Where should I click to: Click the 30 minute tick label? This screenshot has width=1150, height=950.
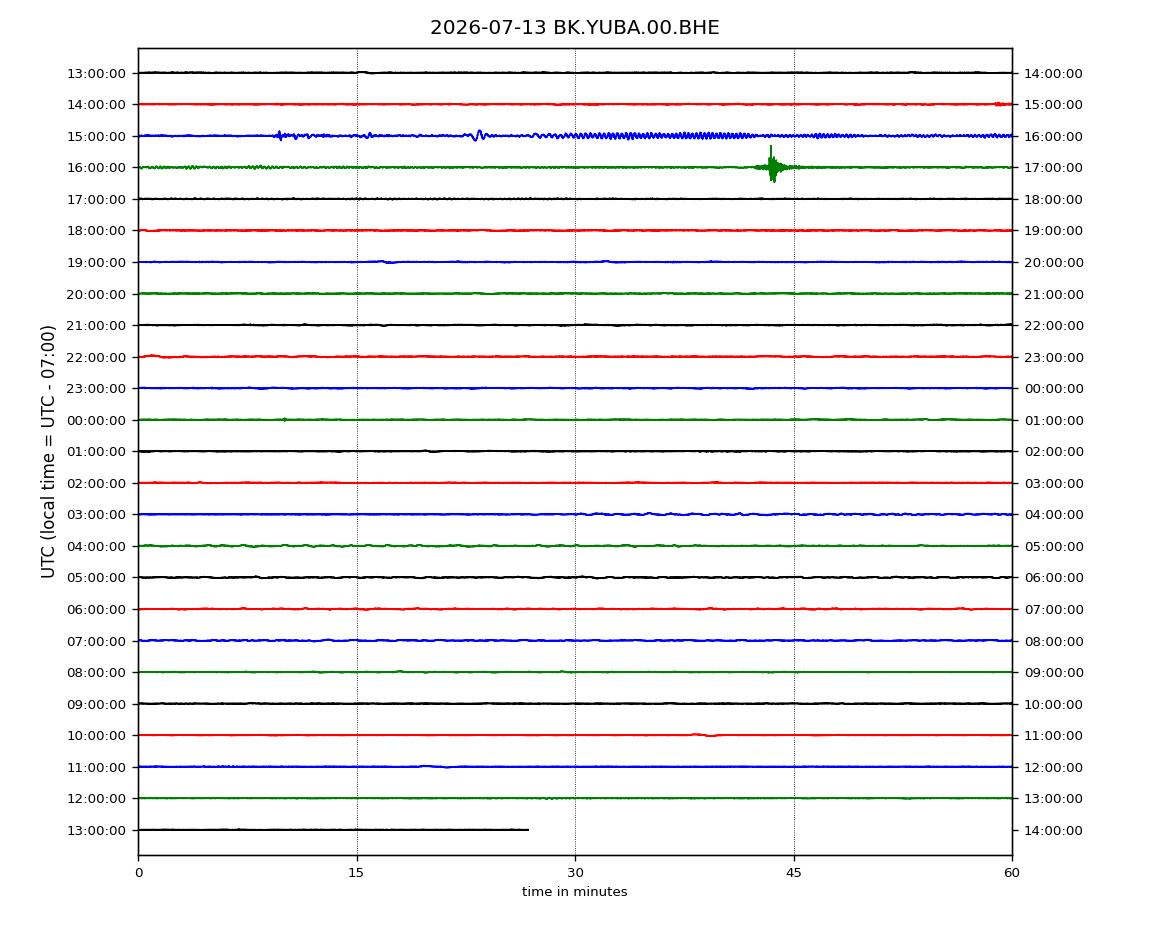click(575, 873)
